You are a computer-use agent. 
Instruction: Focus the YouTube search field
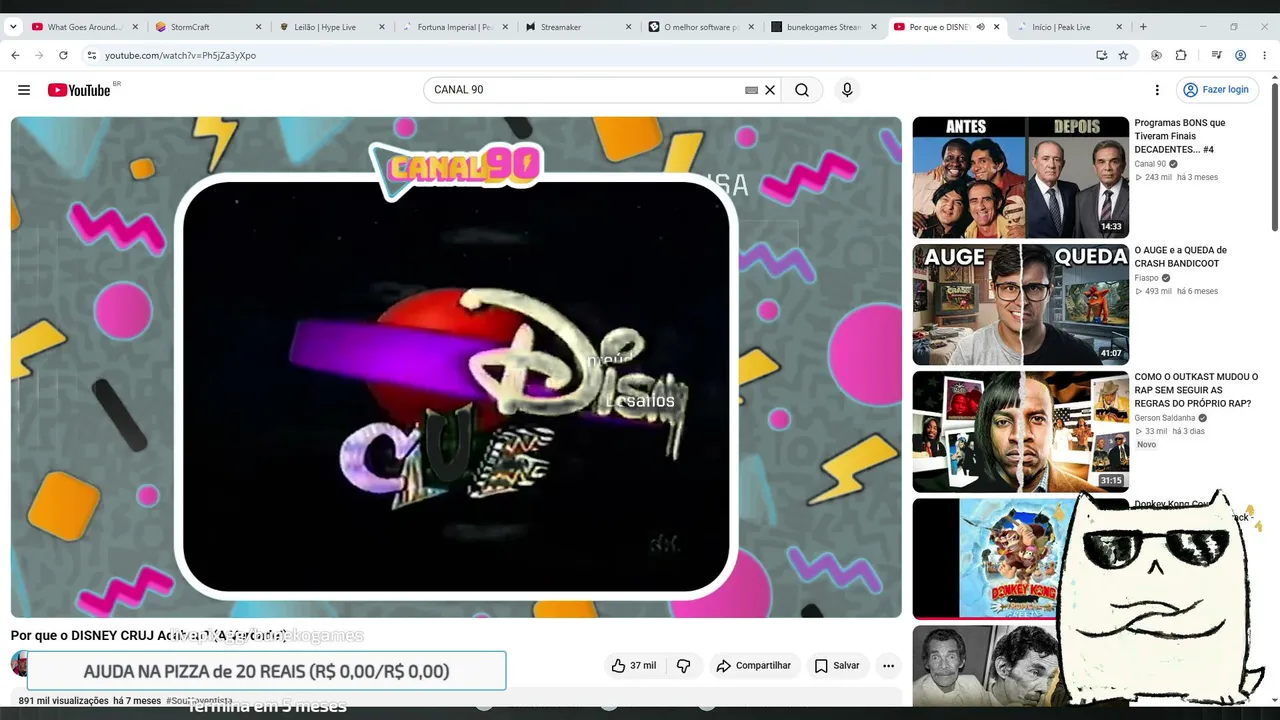click(585, 90)
